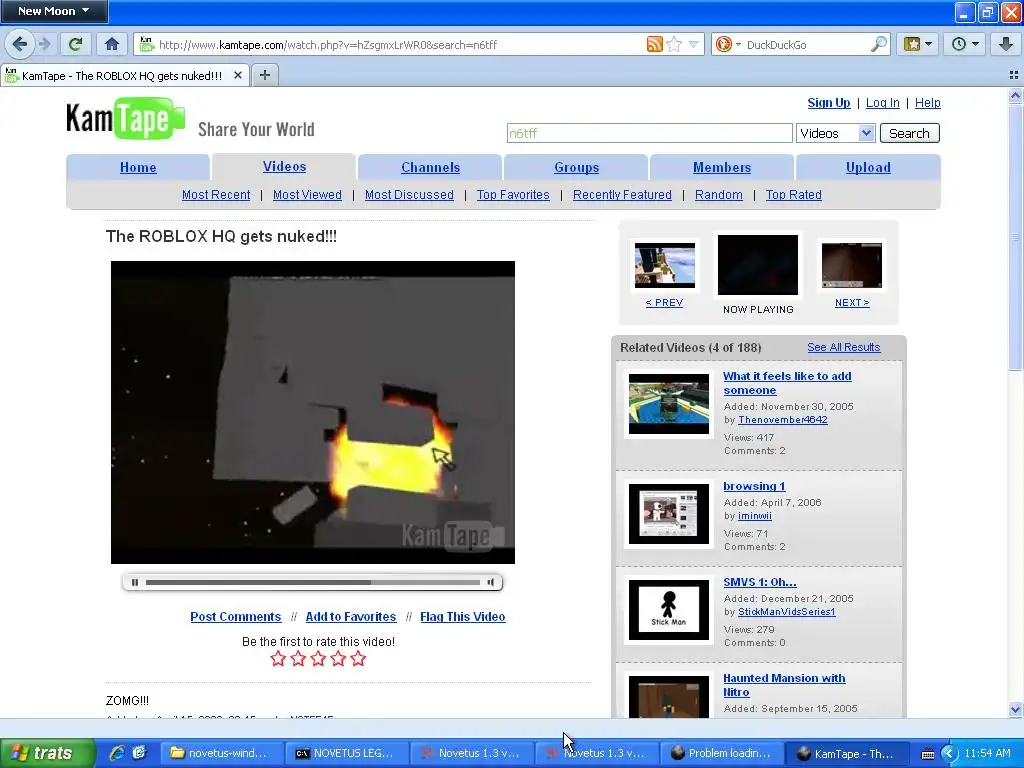The height and width of the screenshot is (768, 1024).
Task: Seek on the video progress bar
Action: 313,583
